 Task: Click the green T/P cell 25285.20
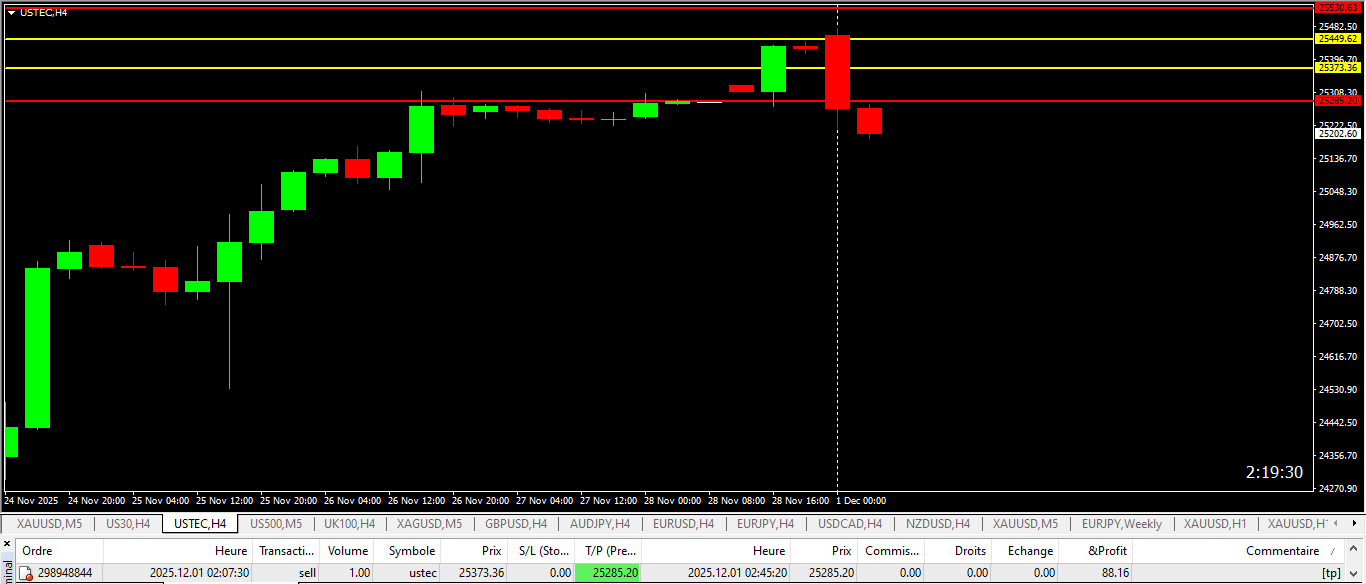click(608, 573)
